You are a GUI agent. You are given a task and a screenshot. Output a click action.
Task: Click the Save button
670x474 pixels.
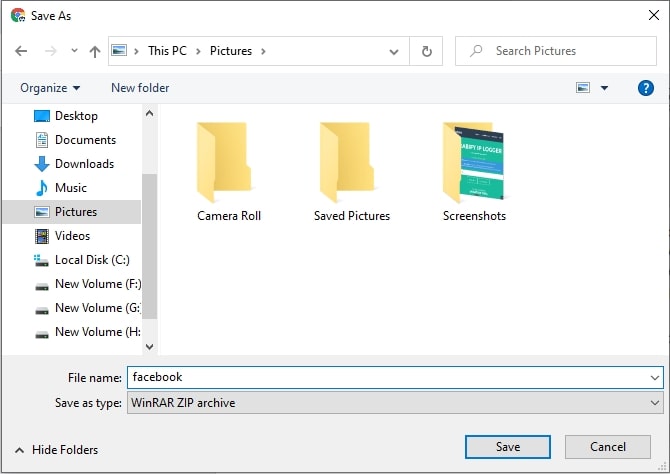tap(508, 447)
